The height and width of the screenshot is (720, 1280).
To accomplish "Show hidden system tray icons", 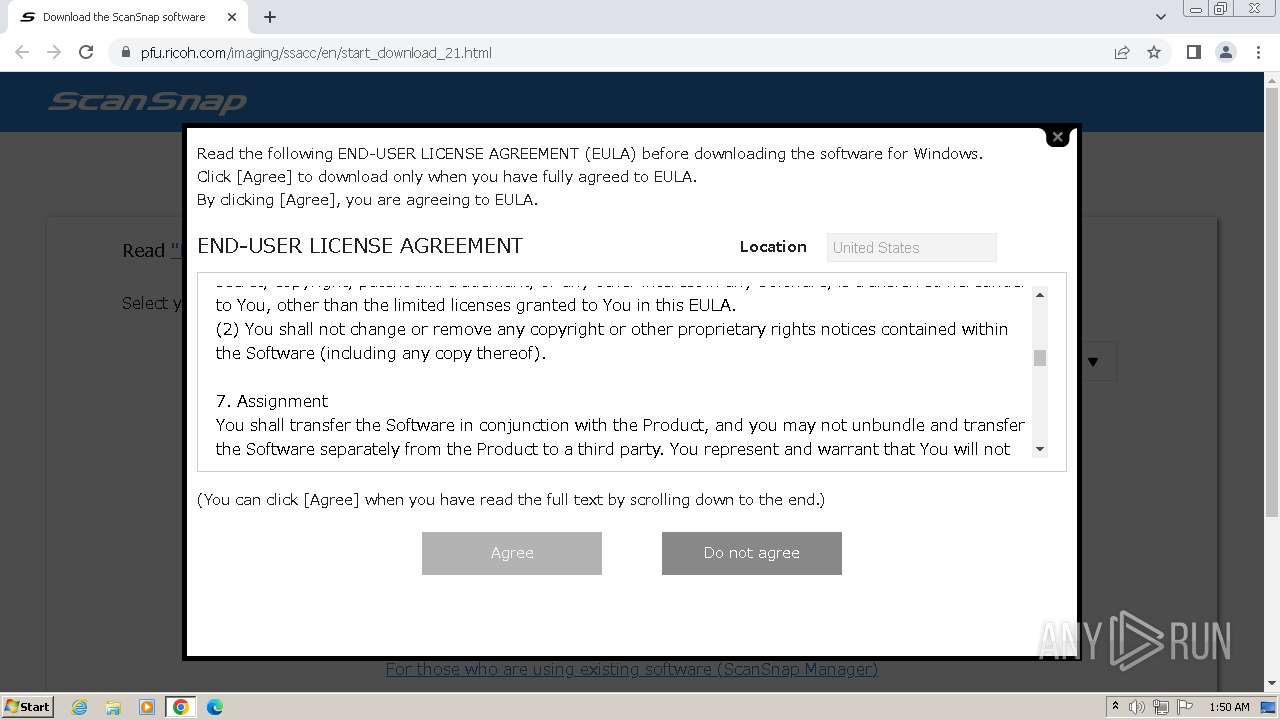I will click(1115, 707).
